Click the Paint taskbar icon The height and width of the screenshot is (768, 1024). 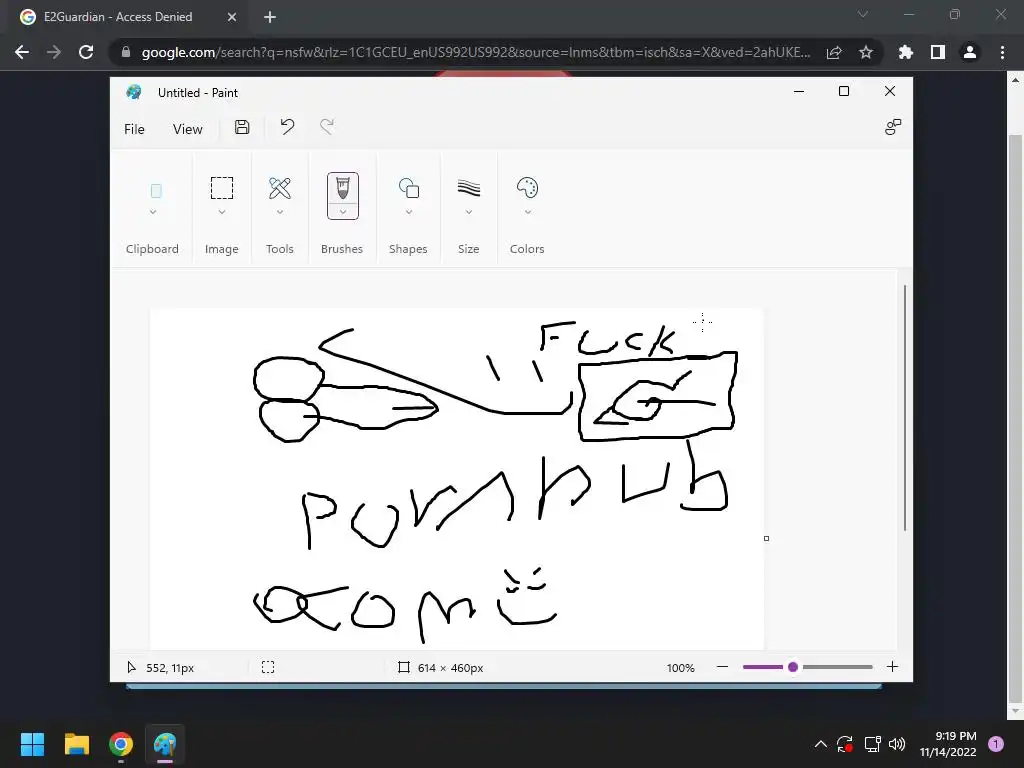coord(165,744)
